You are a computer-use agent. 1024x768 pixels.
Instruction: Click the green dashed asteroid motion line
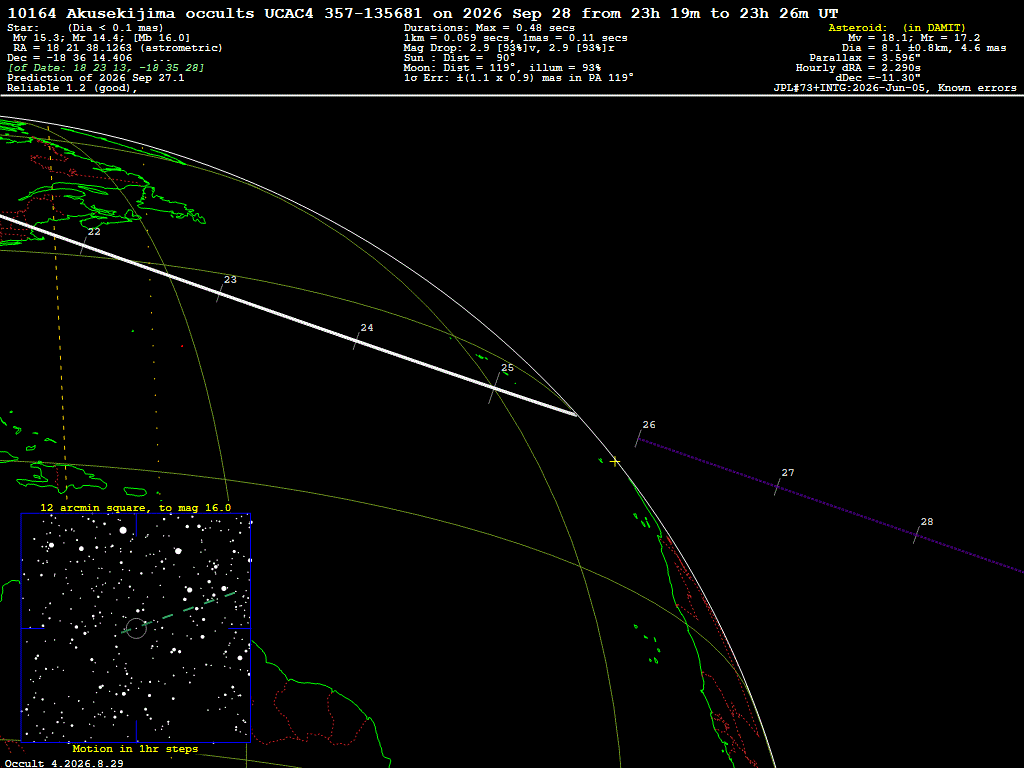coord(179,613)
